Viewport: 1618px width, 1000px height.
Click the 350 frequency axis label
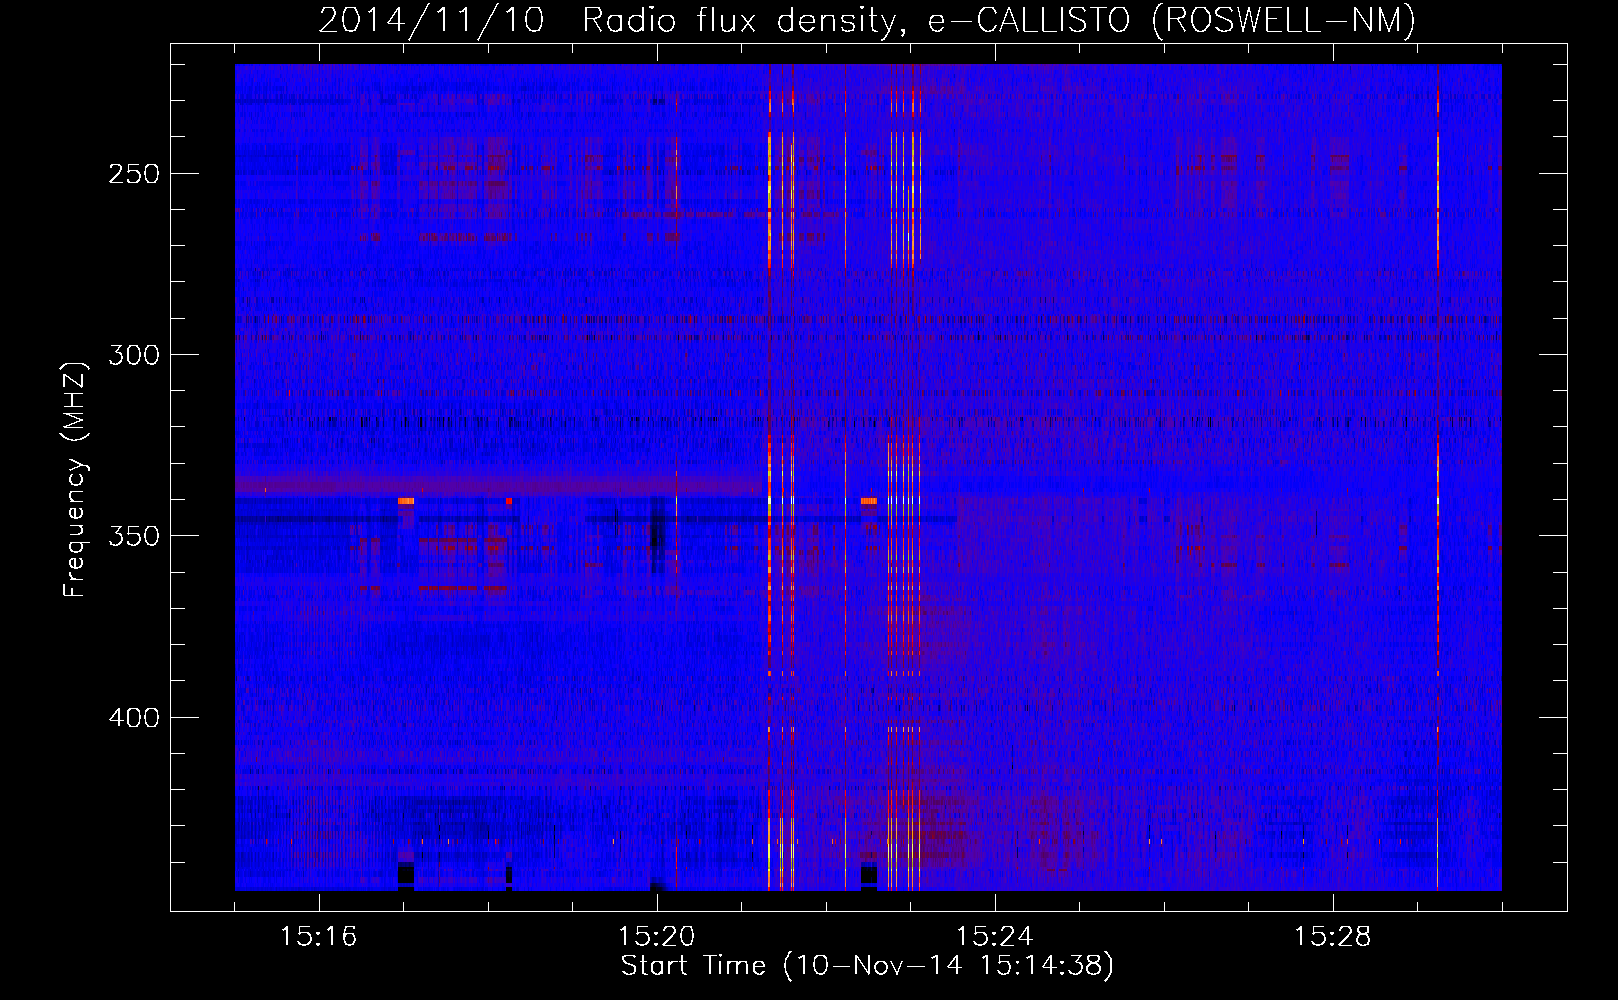click(132, 535)
